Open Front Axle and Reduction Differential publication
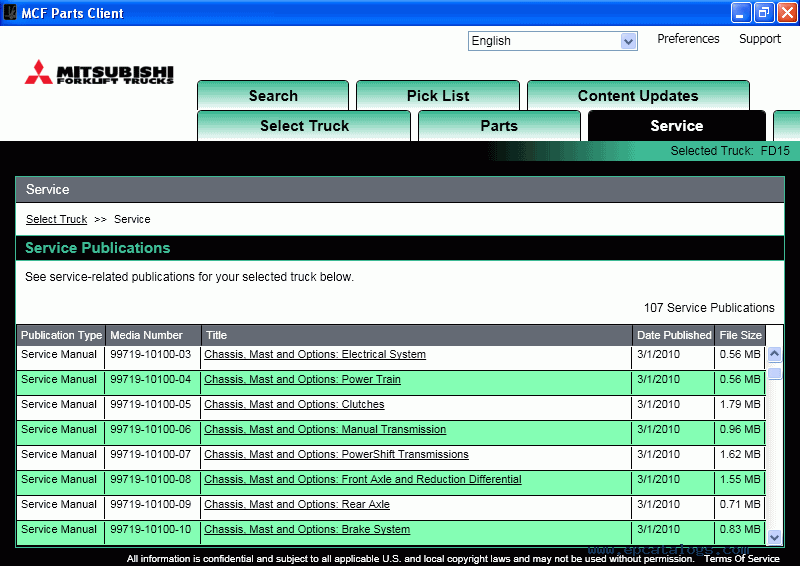The height and width of the screenshot is (566, 800). tap(363, 479)
